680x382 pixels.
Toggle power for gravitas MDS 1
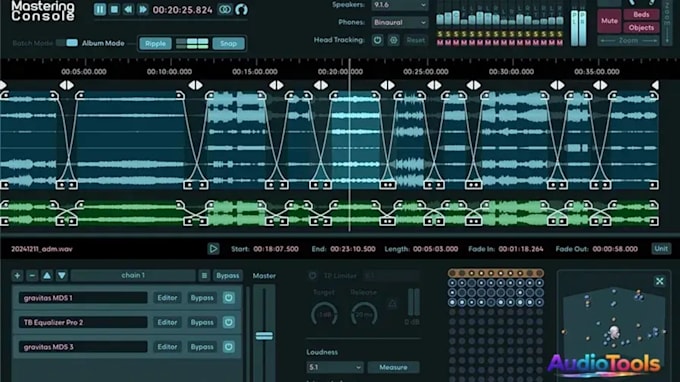(x=229, y=298)
